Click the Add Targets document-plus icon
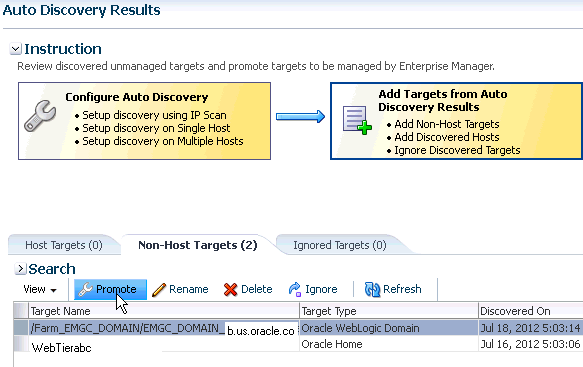 pos(357,120)
